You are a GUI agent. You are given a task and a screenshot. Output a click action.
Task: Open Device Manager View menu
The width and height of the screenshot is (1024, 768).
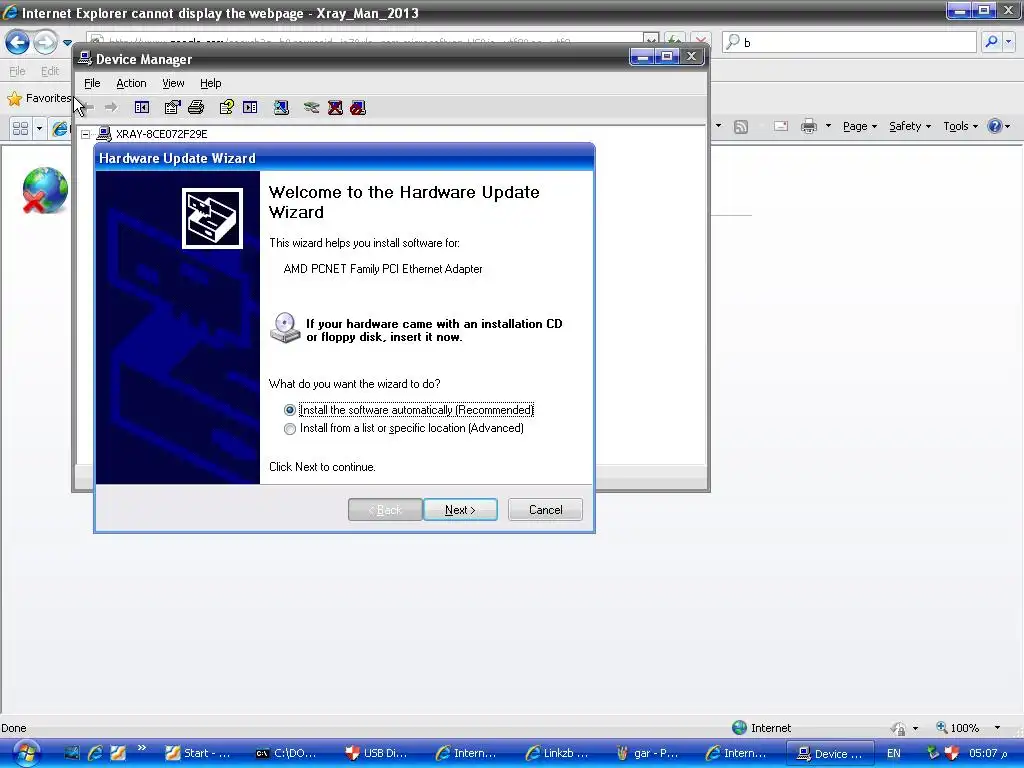pos(173,83)
